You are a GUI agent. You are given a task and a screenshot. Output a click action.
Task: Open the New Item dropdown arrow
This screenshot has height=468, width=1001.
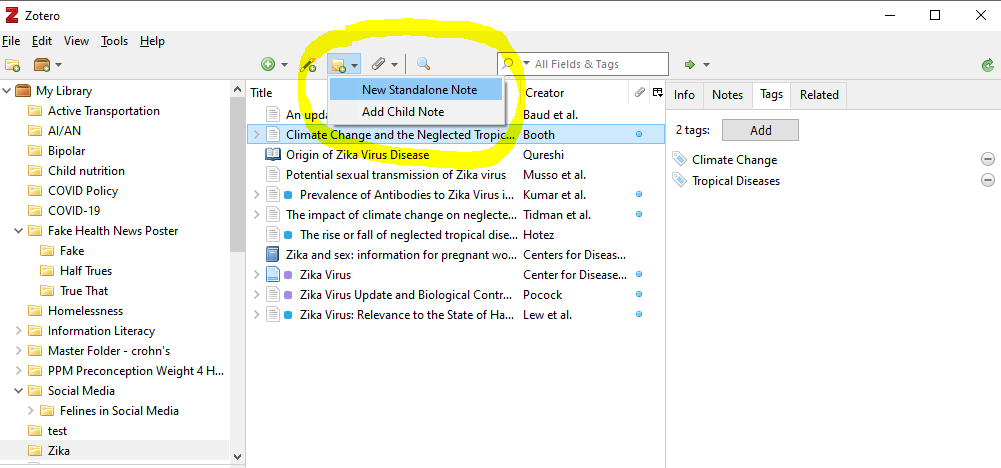pos(284,64)
